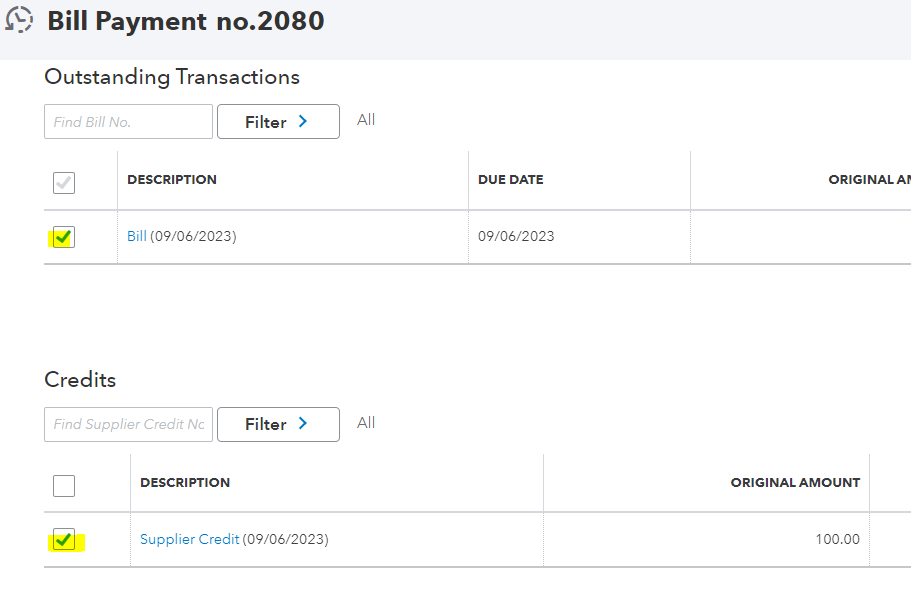This screenshot has width=911, height=607.
Task: Tick the select-all checkbox in the Credits table
Action: (x=64, y=486)
